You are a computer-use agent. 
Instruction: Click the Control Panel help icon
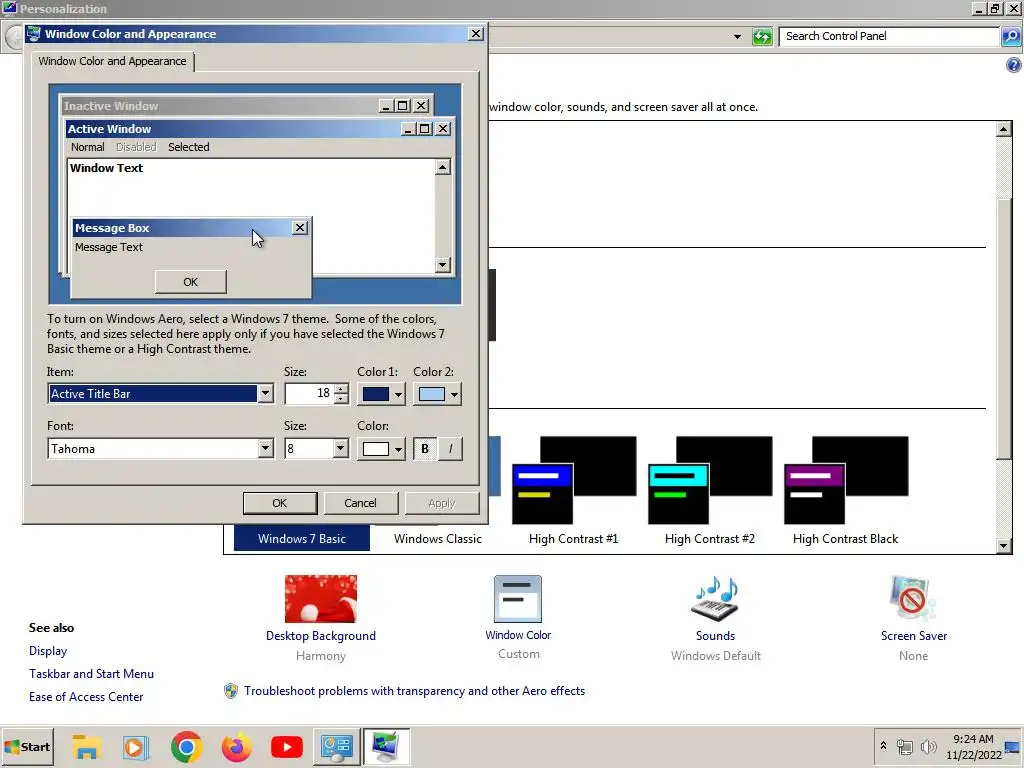click(x=1014, y=65)
